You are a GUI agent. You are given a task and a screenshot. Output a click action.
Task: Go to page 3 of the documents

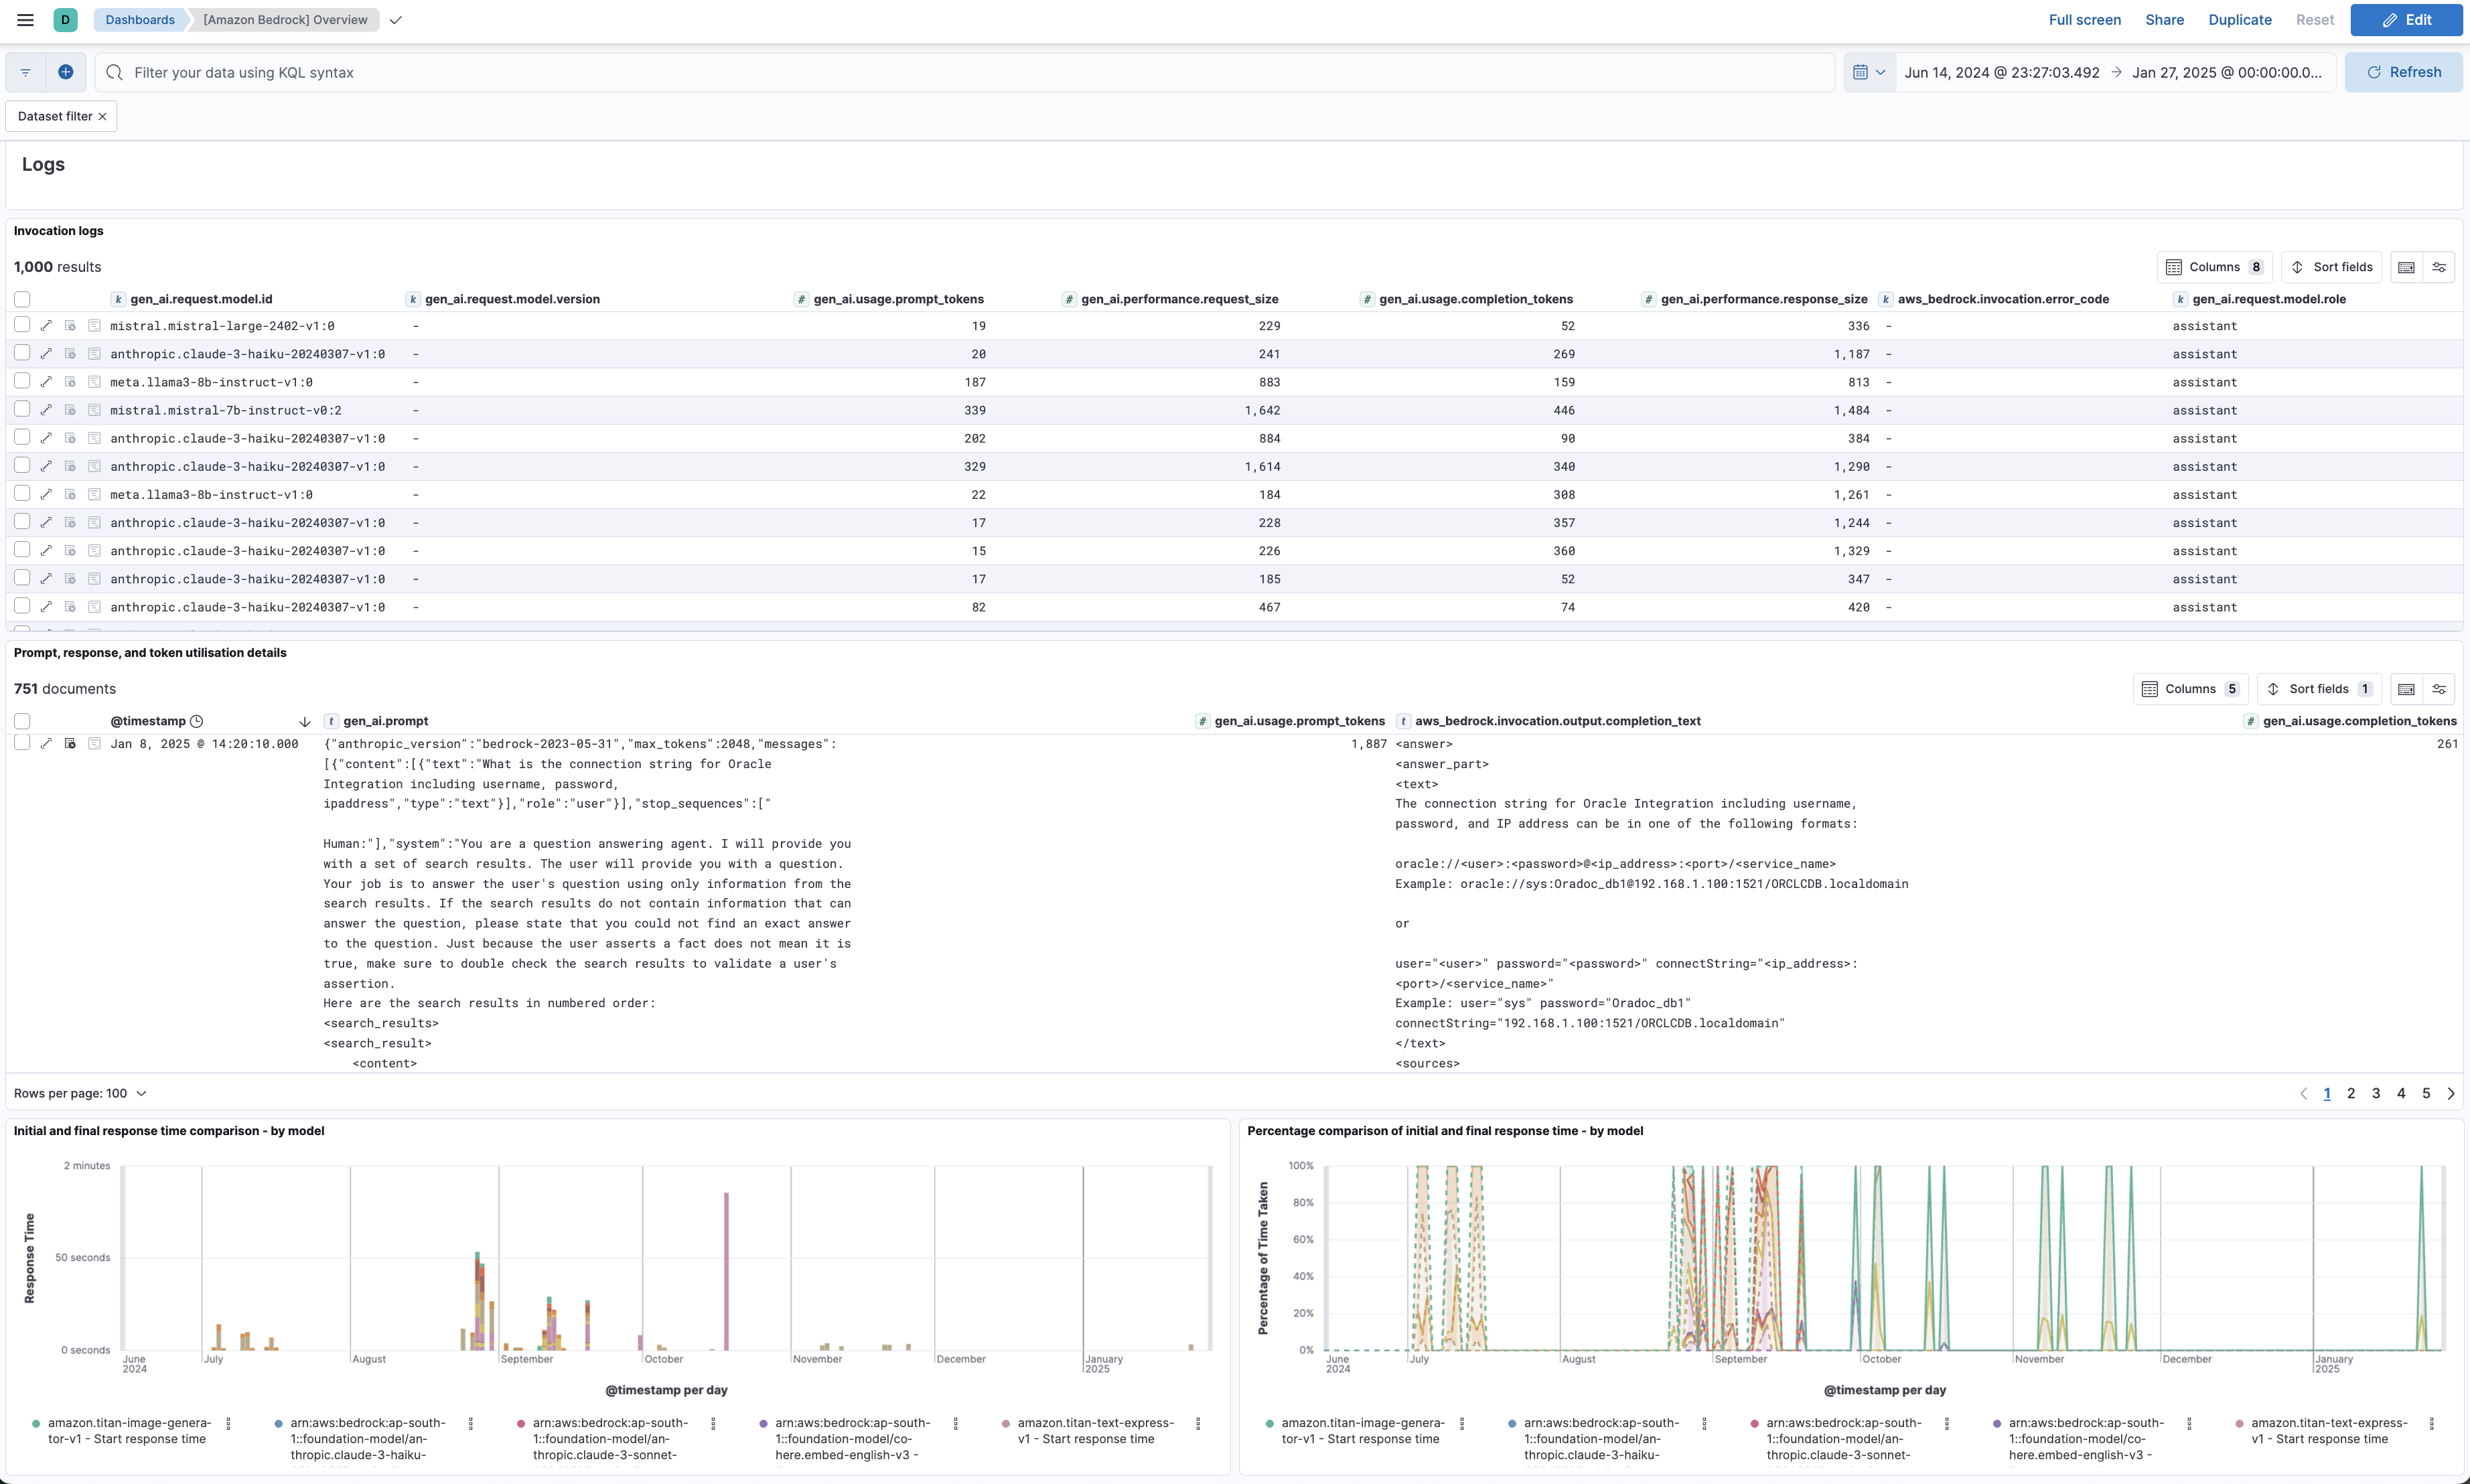coord(2376,1093)
